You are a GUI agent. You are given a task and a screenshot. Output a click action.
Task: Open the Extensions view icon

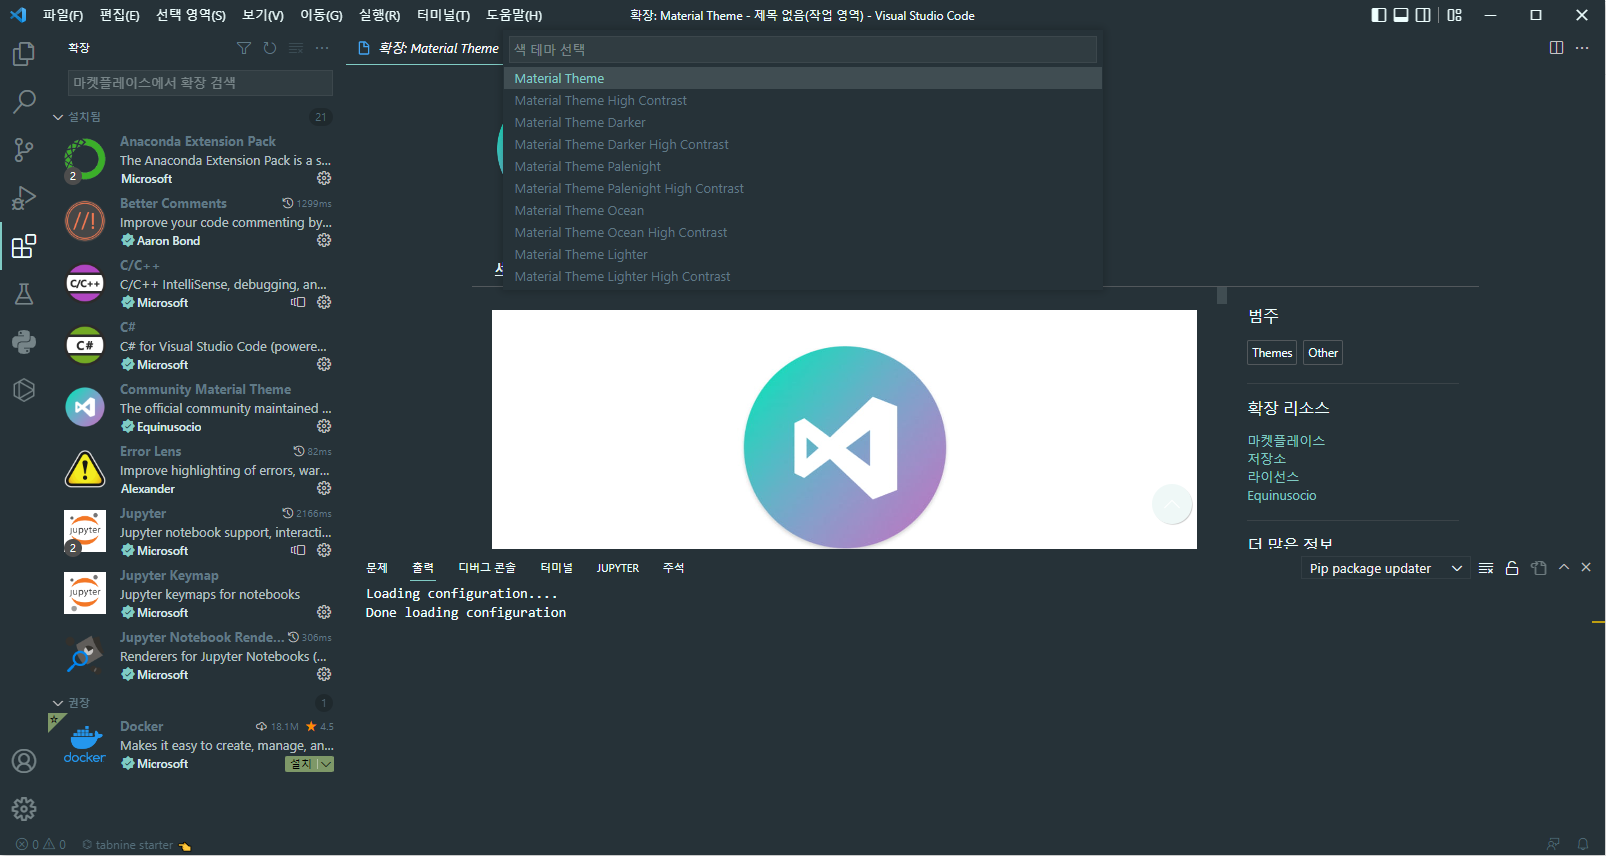coord(24,246)
